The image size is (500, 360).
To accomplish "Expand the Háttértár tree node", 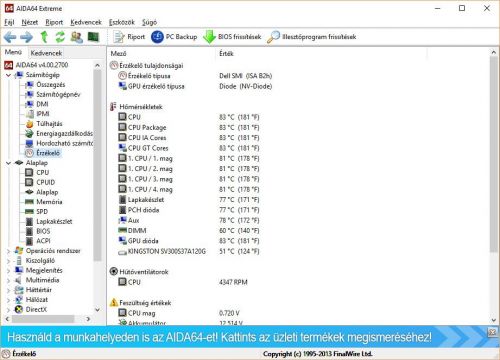I will (8, 290).
